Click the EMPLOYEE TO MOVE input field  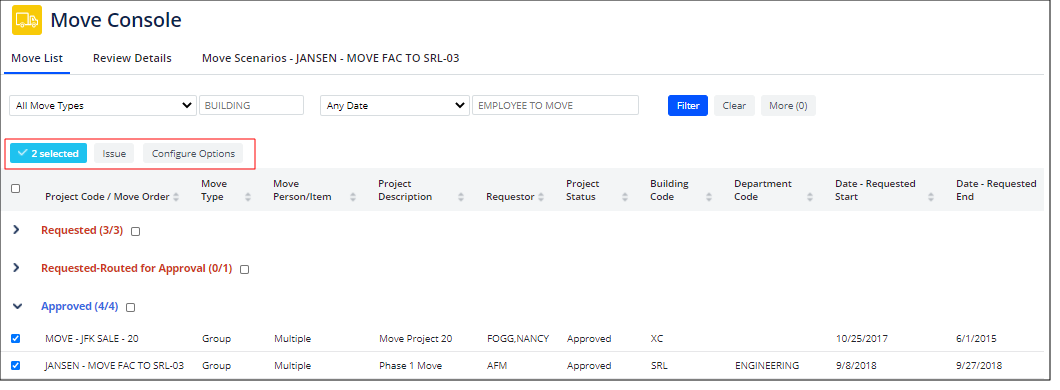[x=555, y=105]
